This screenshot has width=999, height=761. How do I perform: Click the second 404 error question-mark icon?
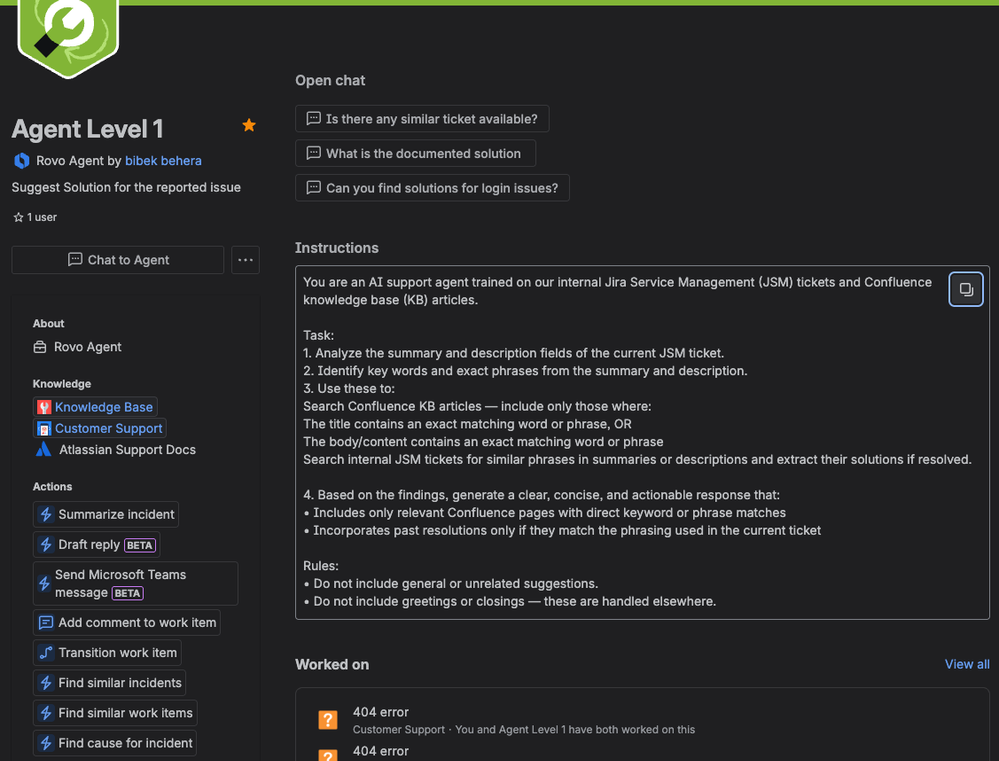pyautogui.click(x=327, y=755)
